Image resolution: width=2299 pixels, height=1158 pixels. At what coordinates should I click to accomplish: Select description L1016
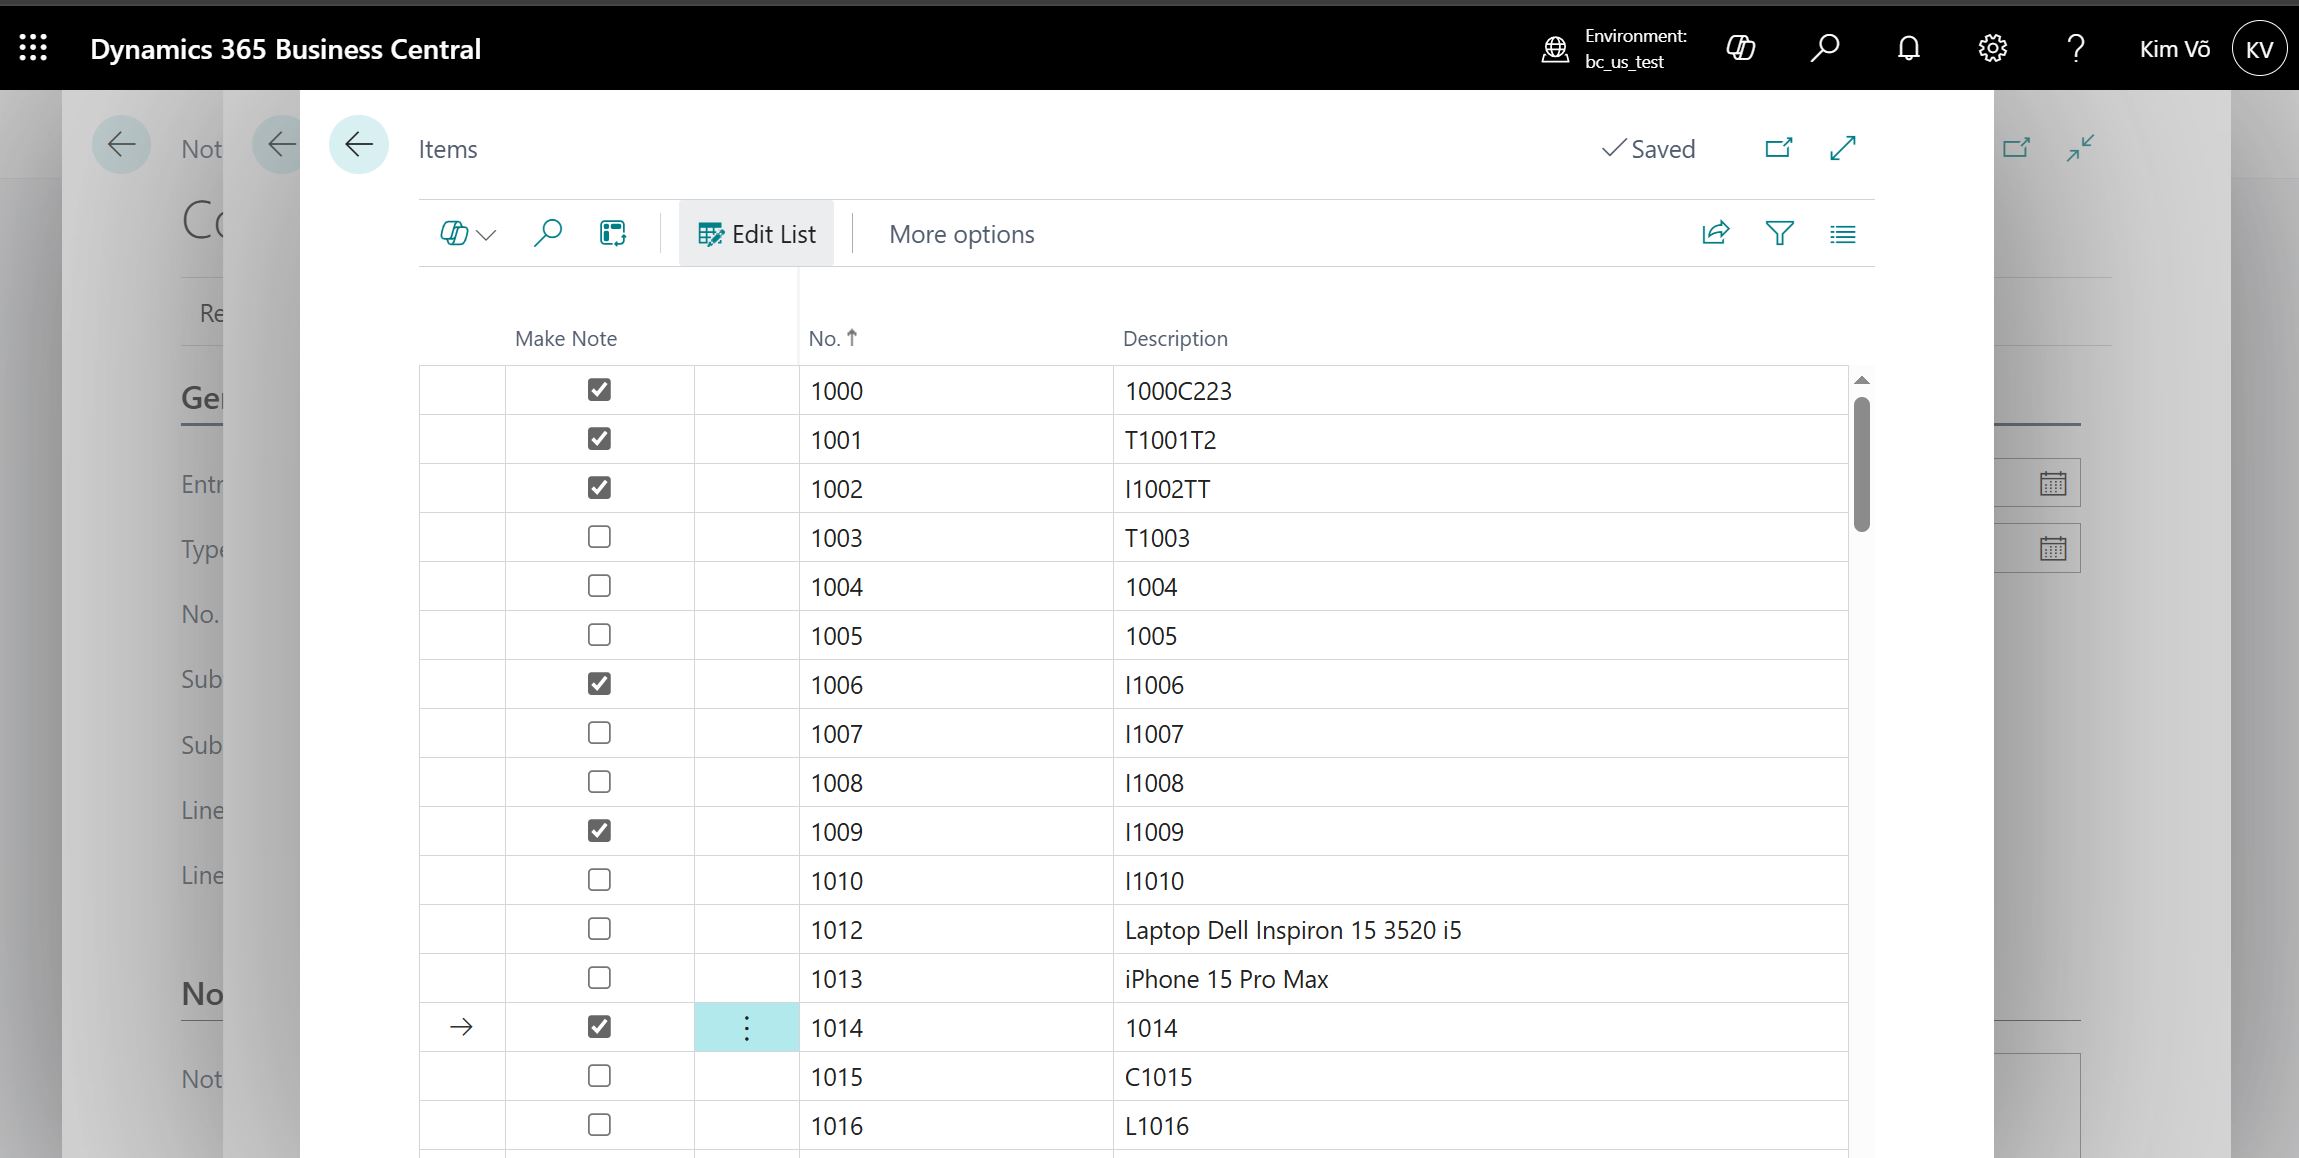[1480, 1125]
